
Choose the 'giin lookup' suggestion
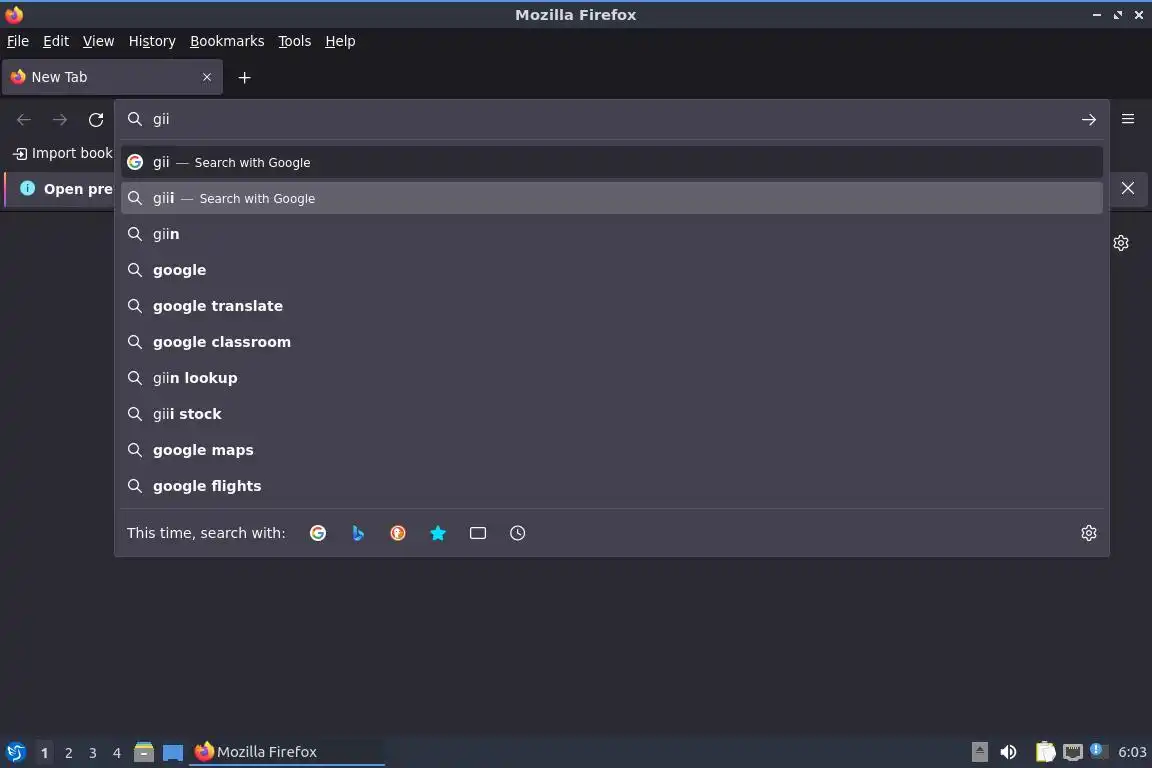click(x=612, y=378)
